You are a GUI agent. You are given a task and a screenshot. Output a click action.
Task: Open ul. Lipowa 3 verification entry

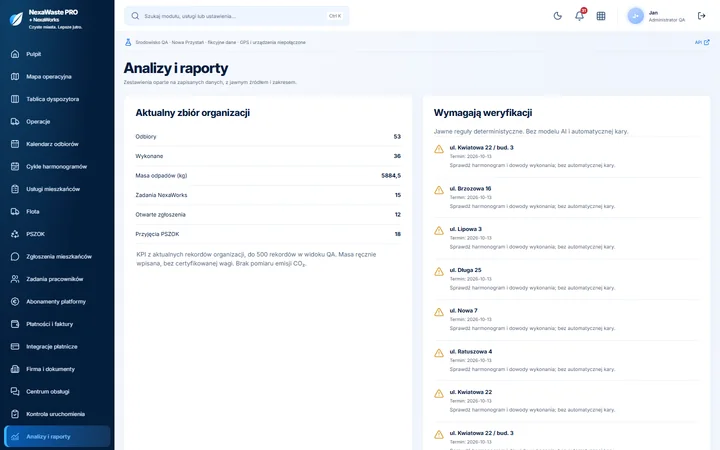(567, 237)
